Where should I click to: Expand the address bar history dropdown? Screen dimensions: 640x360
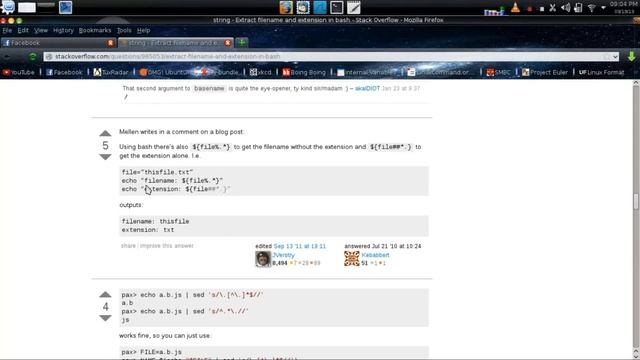click(615, 57)
